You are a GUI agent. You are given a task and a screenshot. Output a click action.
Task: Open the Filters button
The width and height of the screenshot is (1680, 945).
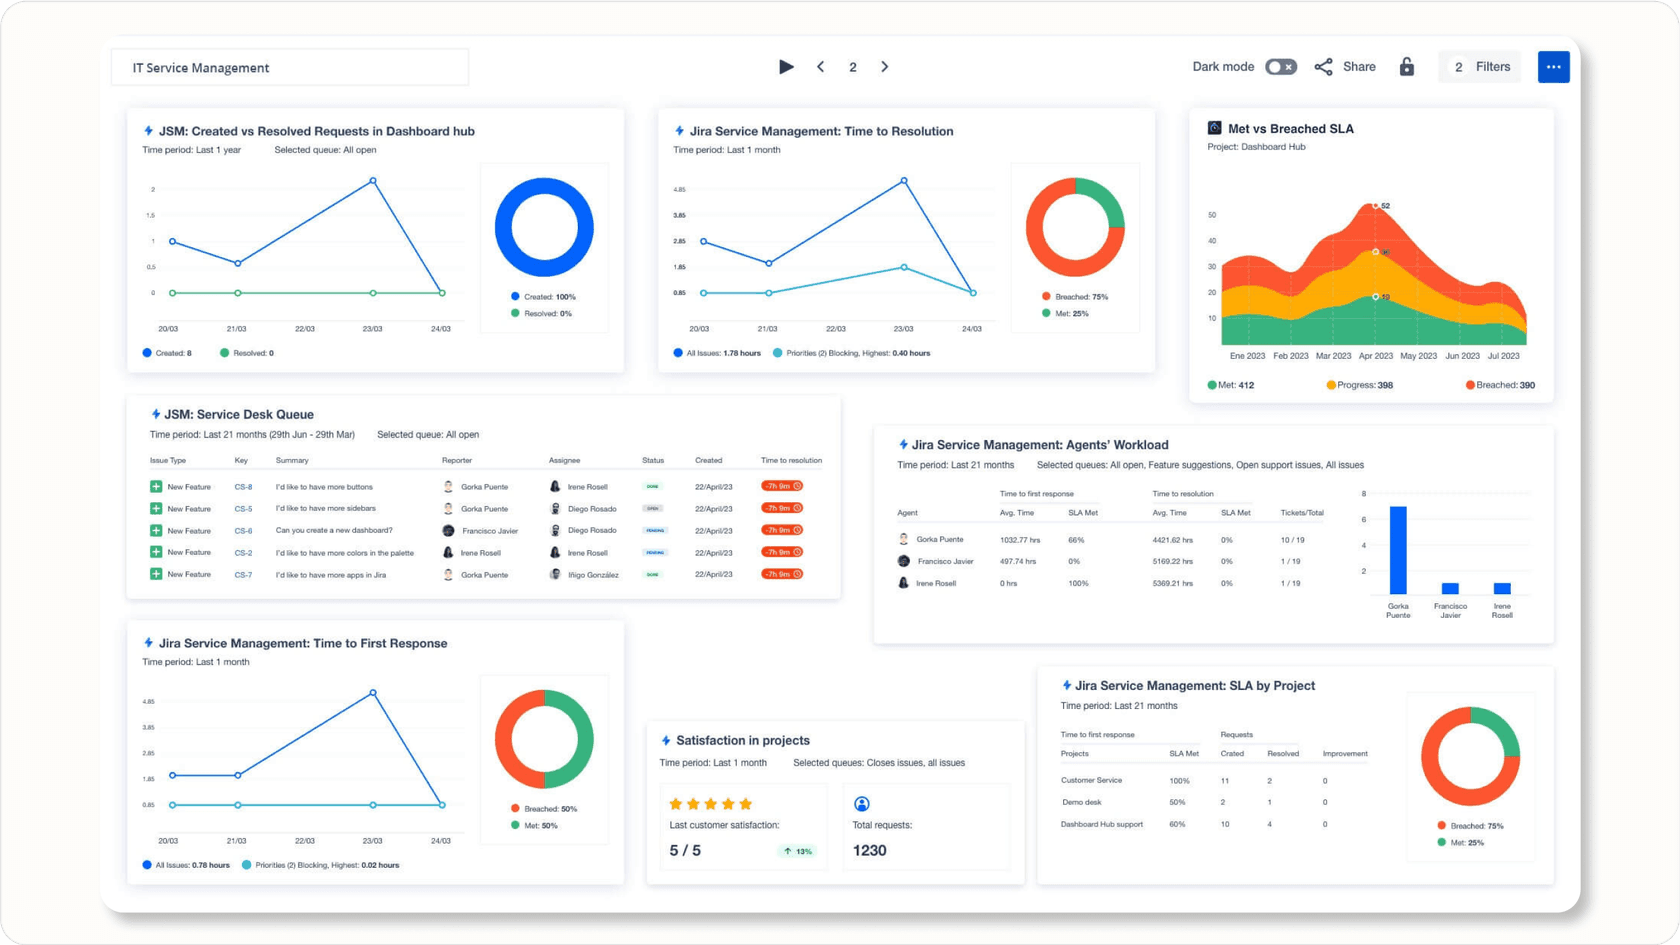[1481, 67]
